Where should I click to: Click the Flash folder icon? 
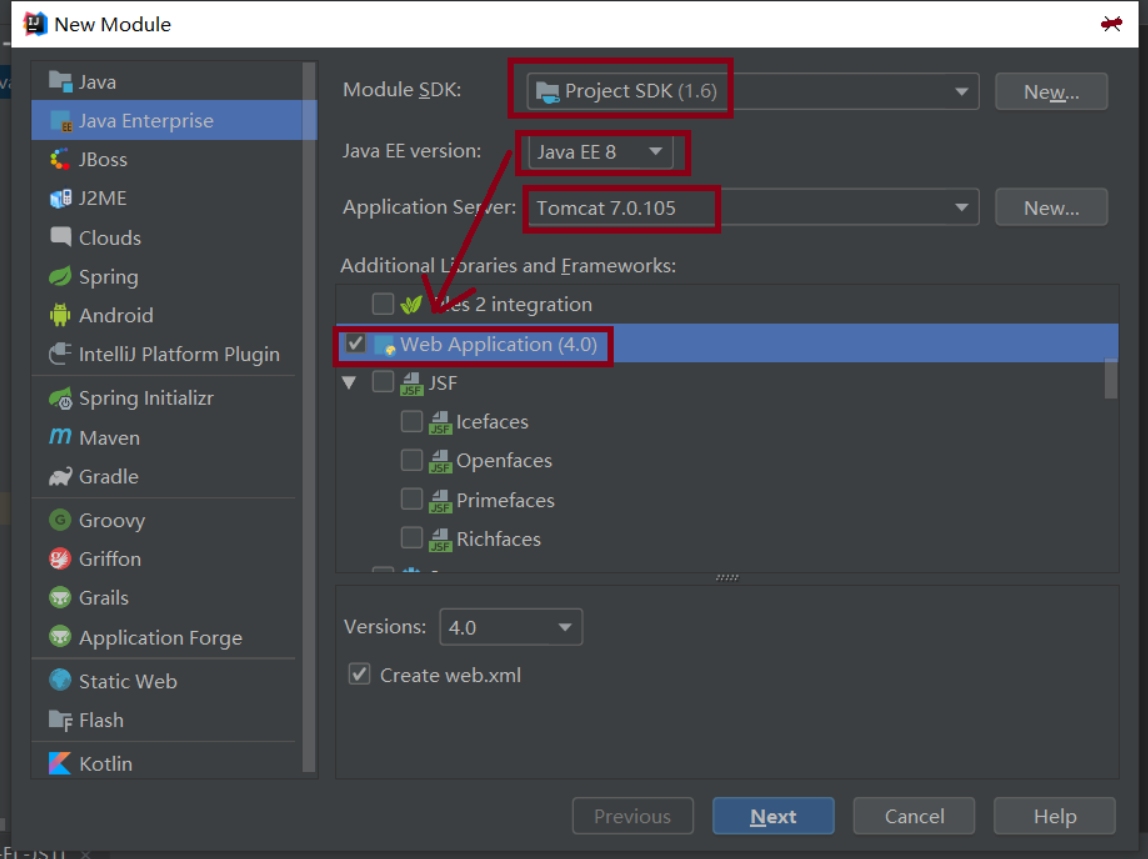point(60,720)
